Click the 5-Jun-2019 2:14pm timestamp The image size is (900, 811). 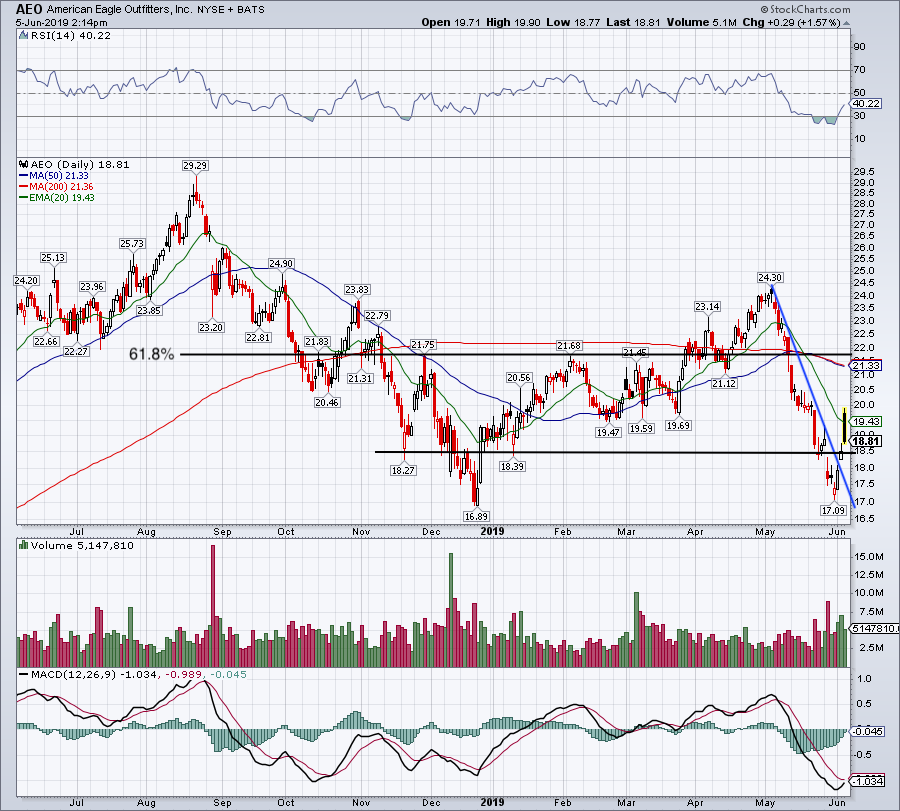(61, 22)
